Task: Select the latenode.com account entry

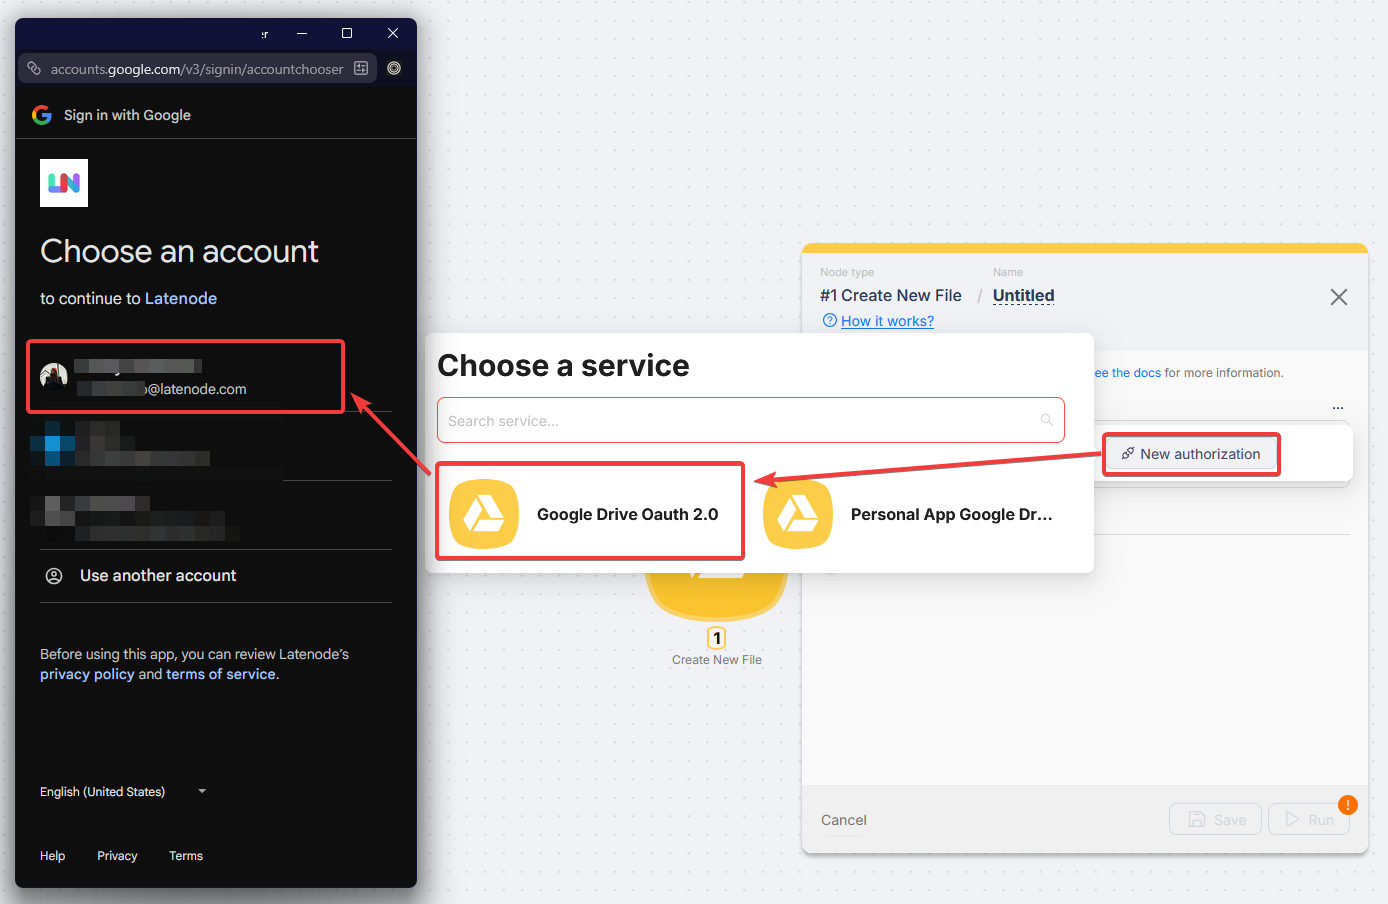Action: point(185,376)
